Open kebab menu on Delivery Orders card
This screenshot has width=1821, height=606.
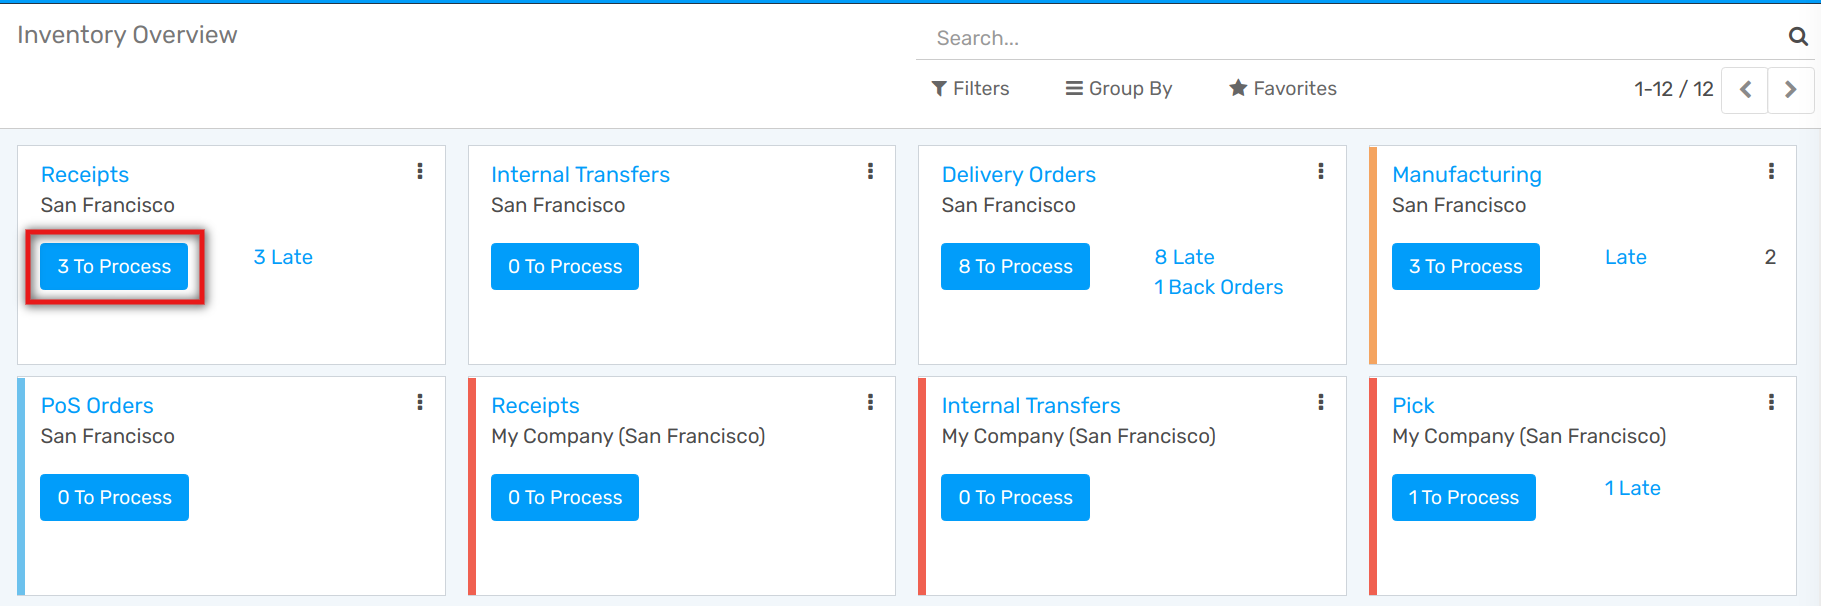[1321, 171]
